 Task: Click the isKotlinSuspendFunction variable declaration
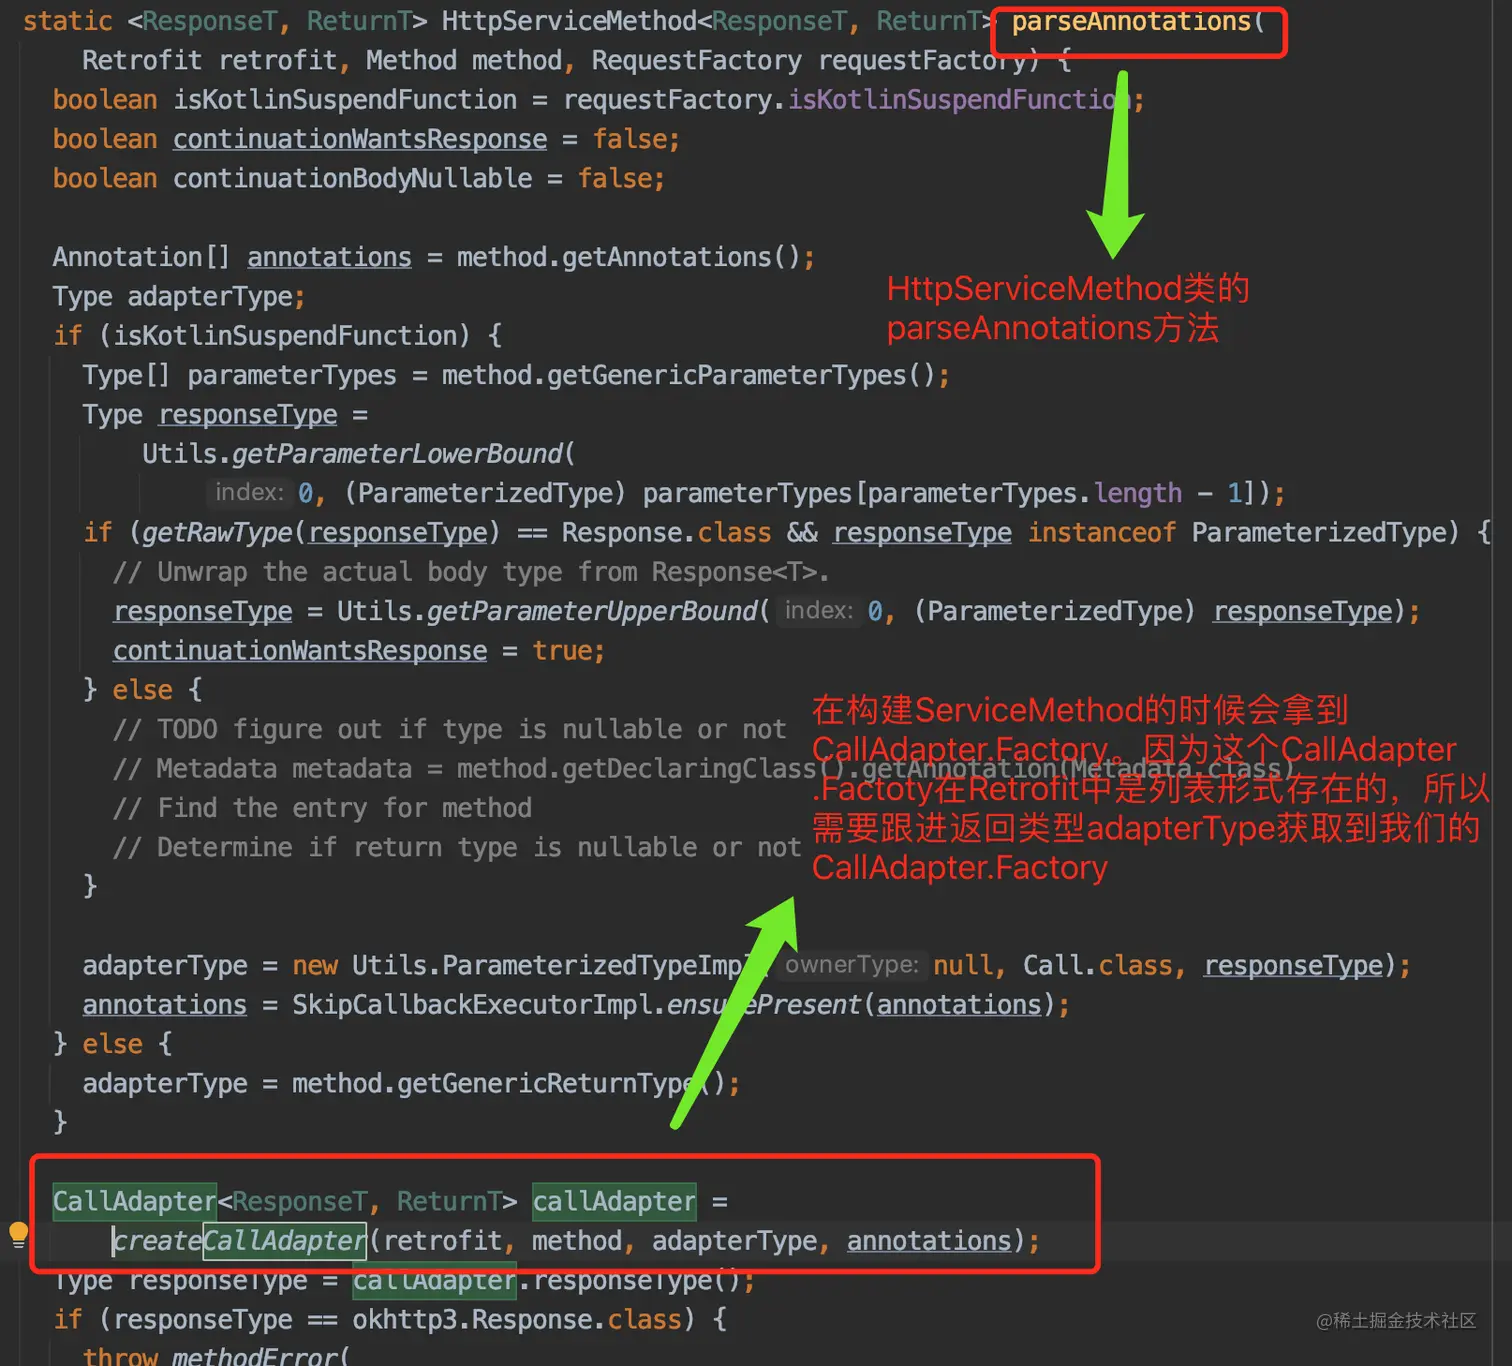pyautogui.click(x=345, y=100)
